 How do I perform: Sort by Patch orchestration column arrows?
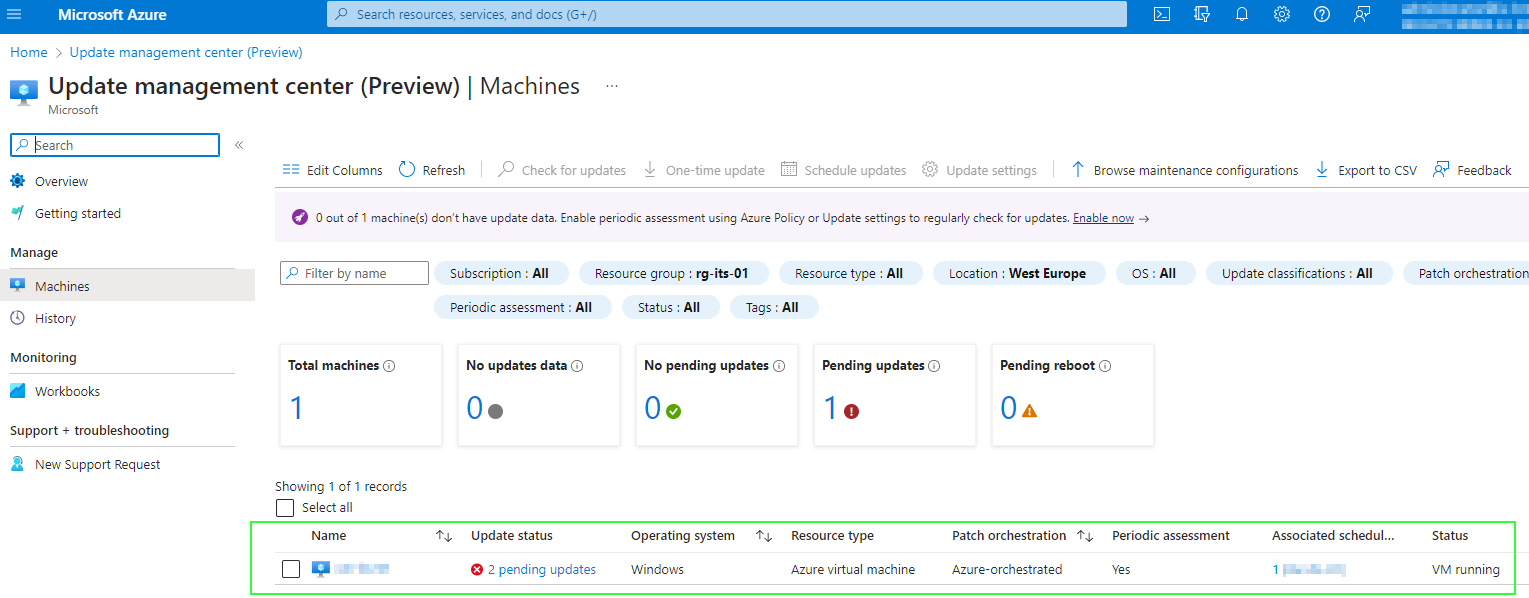click(x=1085, y=536)
